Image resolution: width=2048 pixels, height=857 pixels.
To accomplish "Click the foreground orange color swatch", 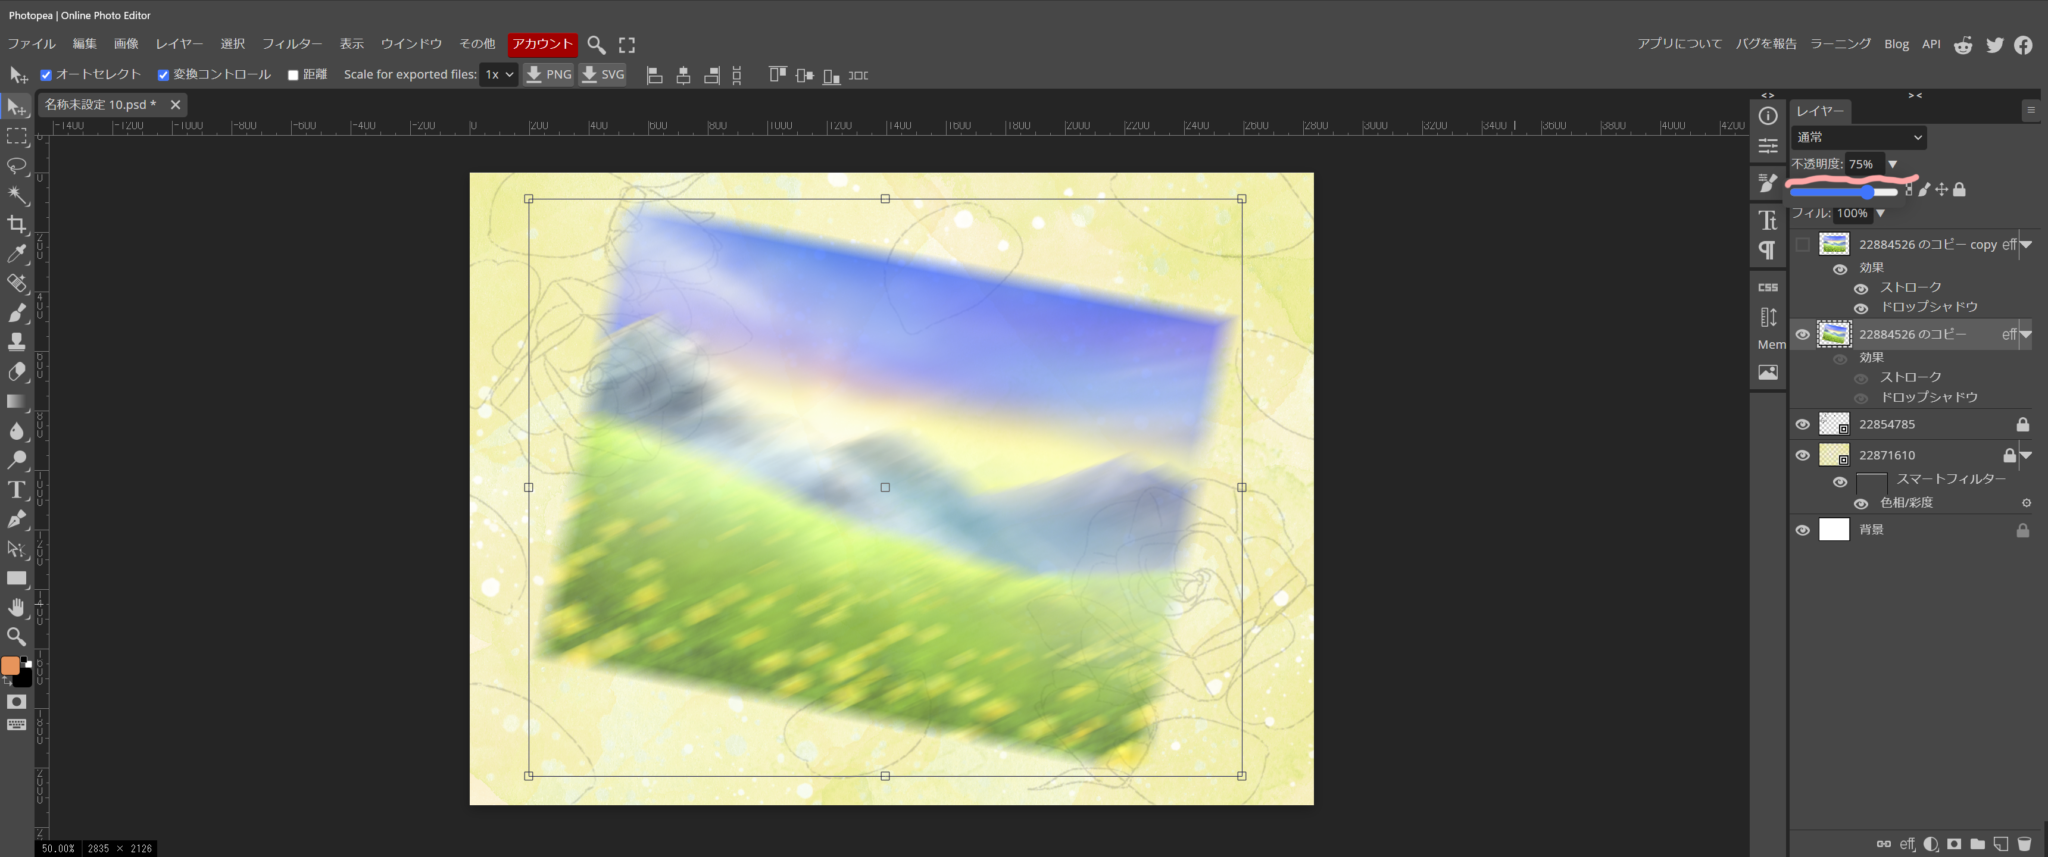I will (10, 666).
